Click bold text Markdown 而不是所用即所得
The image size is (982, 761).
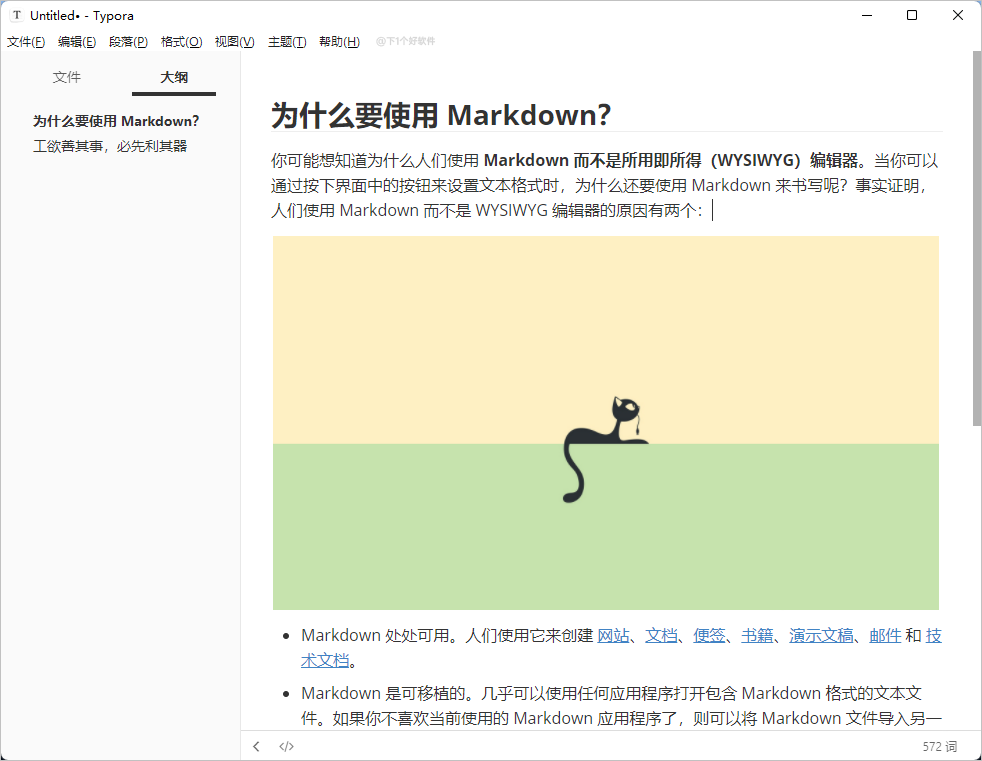coord(592,160)
